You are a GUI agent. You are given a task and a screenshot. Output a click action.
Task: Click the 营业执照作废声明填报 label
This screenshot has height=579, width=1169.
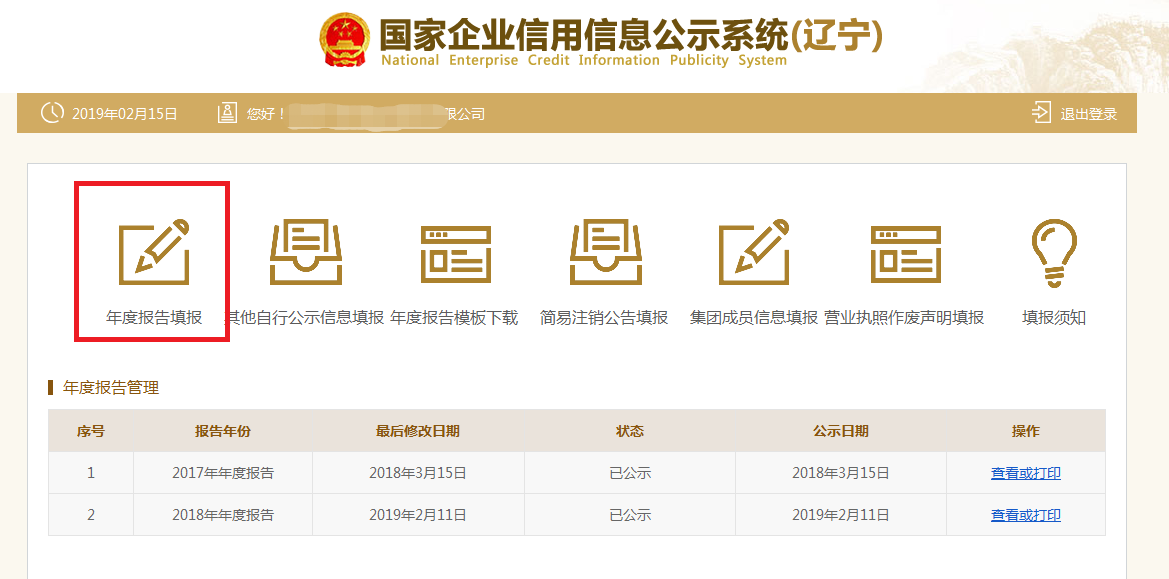904,317
